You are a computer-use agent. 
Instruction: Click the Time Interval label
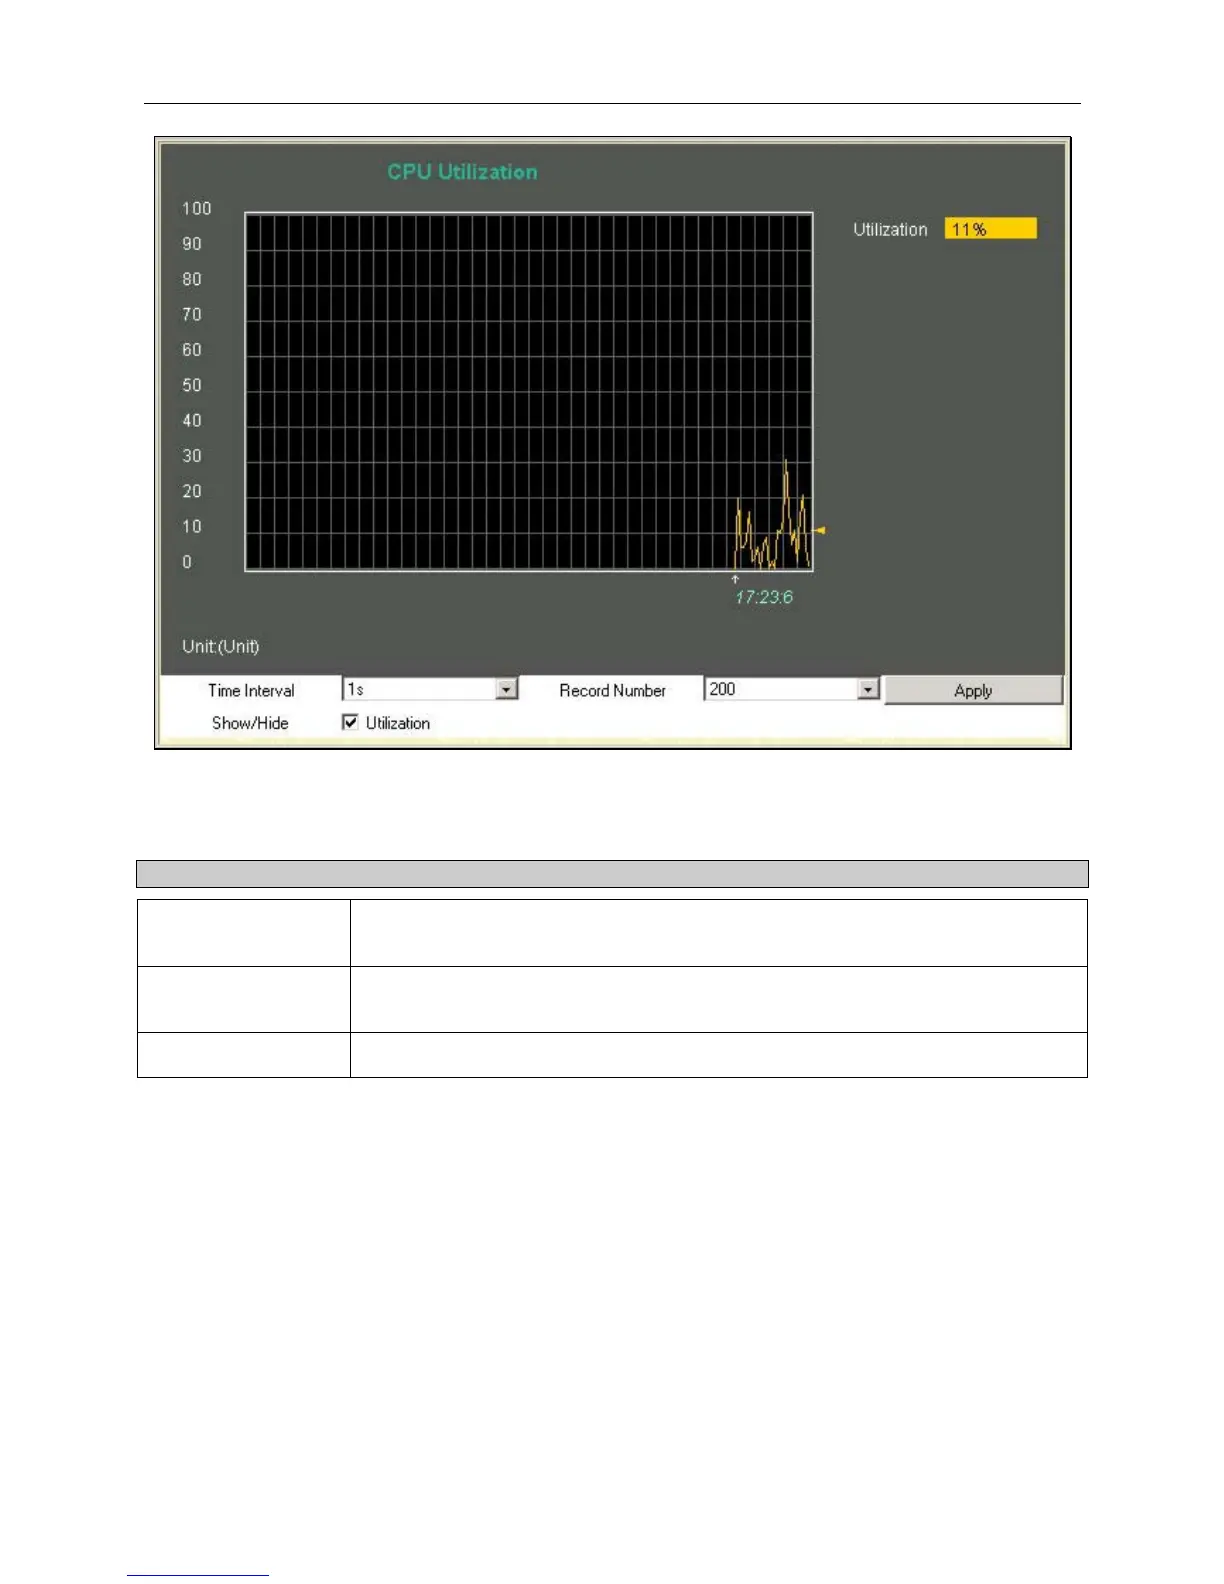[x=251, y=690]
